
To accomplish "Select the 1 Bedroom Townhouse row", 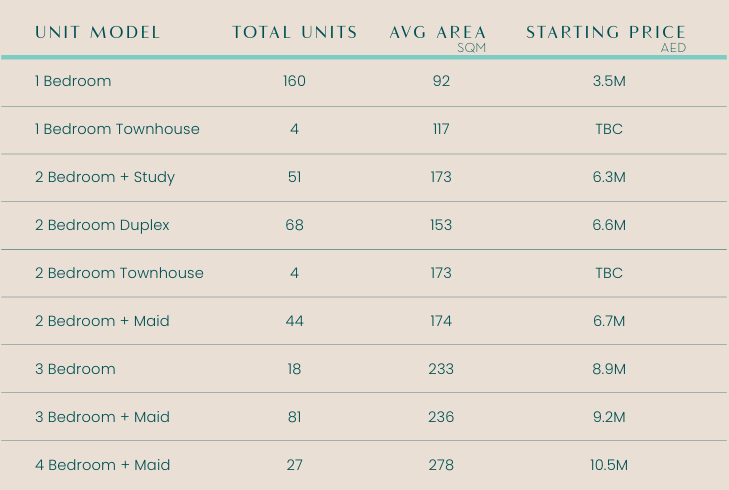I will [x=117, y=129].
